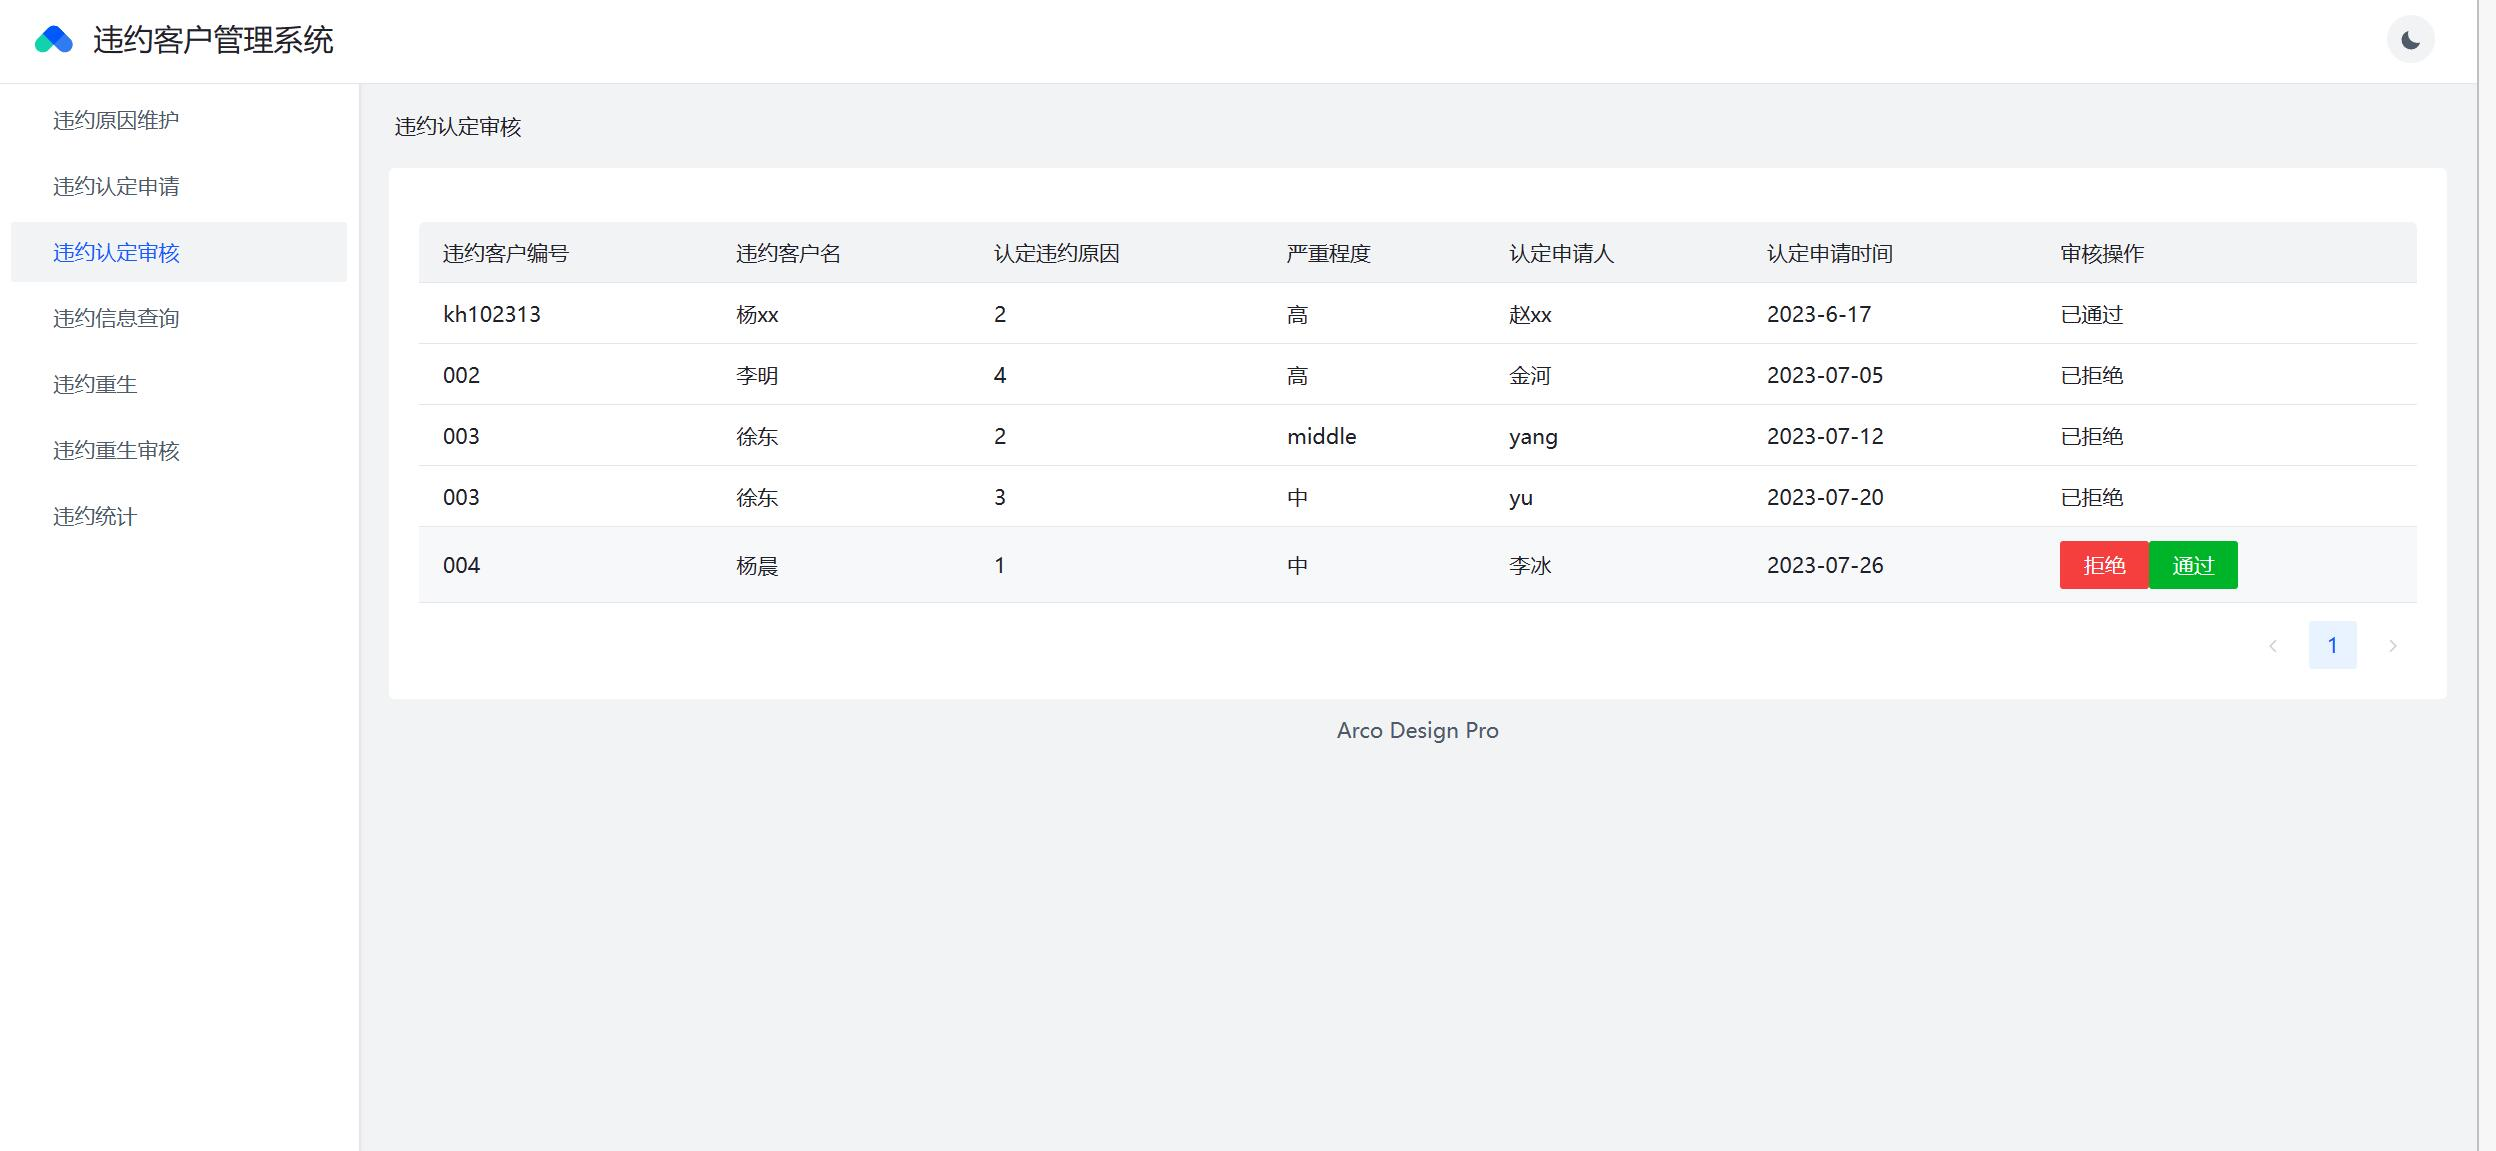2496x1151 pixels.
Task: Click Arco Design Pro footer text
Action: pos(1417,730)
